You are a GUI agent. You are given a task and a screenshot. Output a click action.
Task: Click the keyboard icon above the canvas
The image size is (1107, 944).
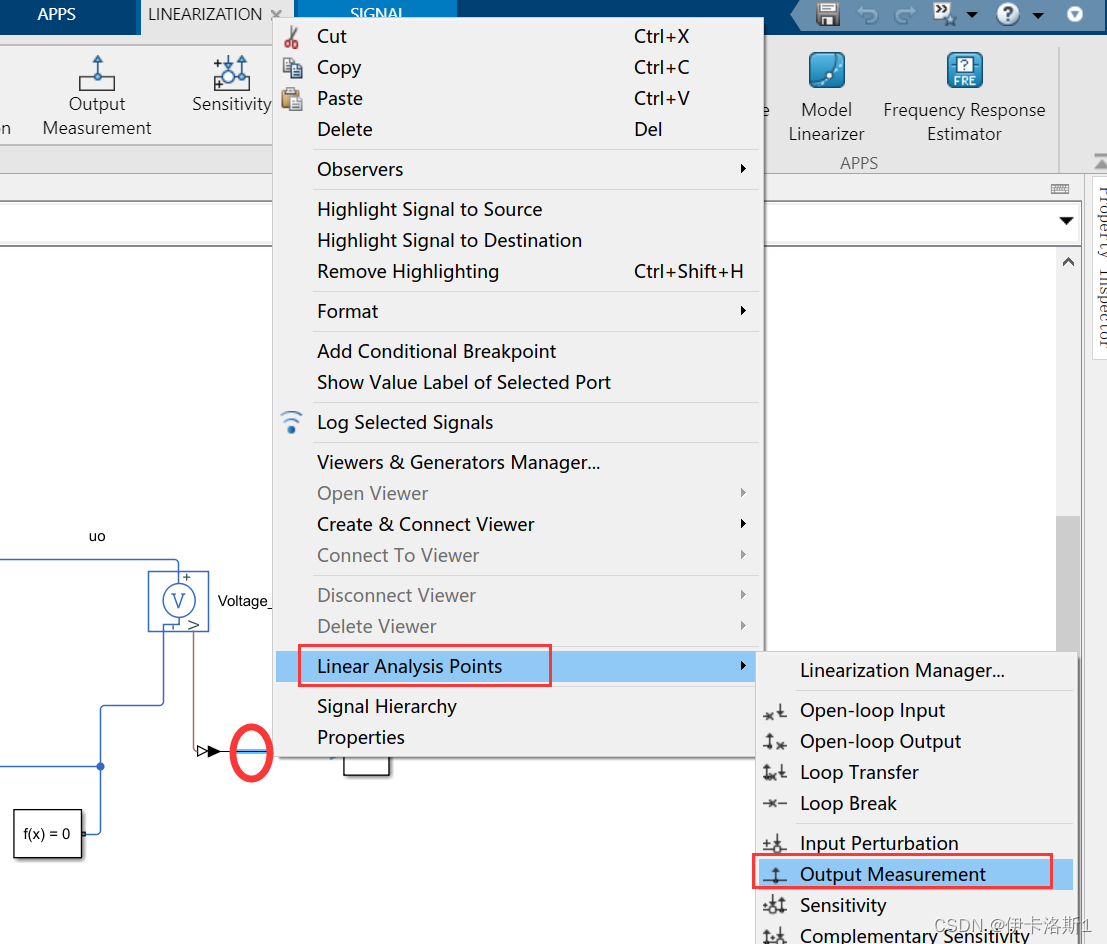click(x=1060, y=189)
